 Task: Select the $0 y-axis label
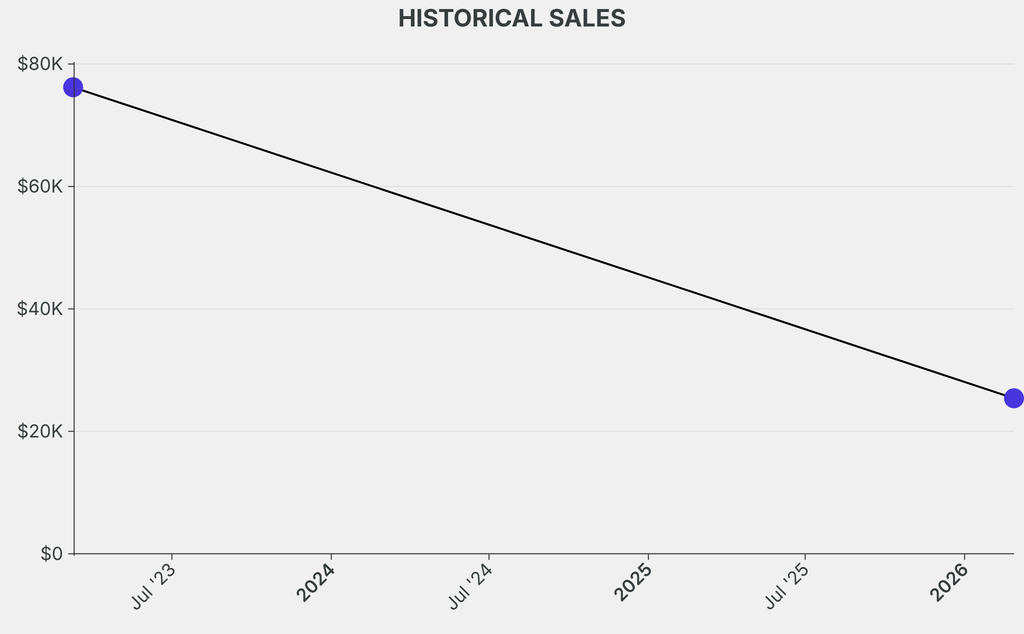point(51,554)
